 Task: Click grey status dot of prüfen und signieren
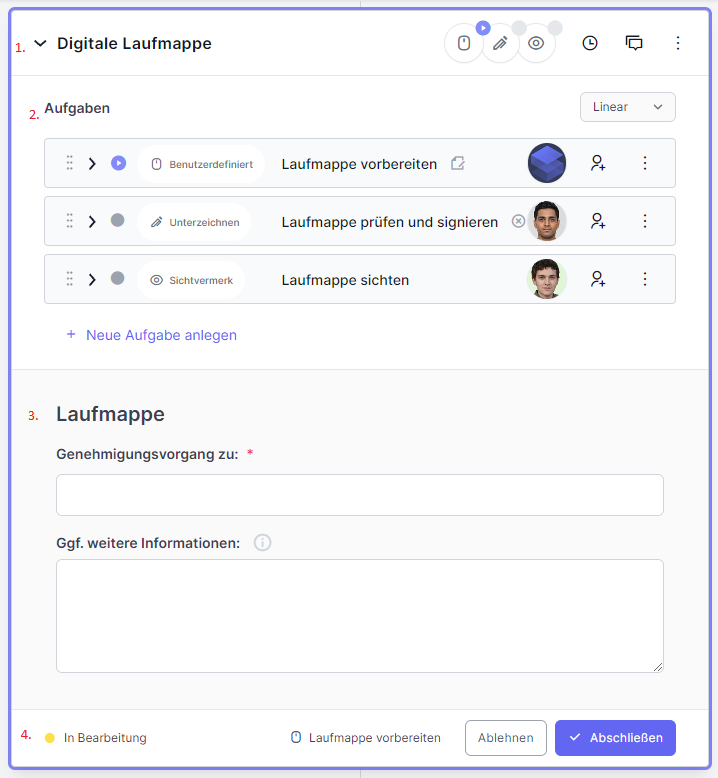tap(118, 220)
